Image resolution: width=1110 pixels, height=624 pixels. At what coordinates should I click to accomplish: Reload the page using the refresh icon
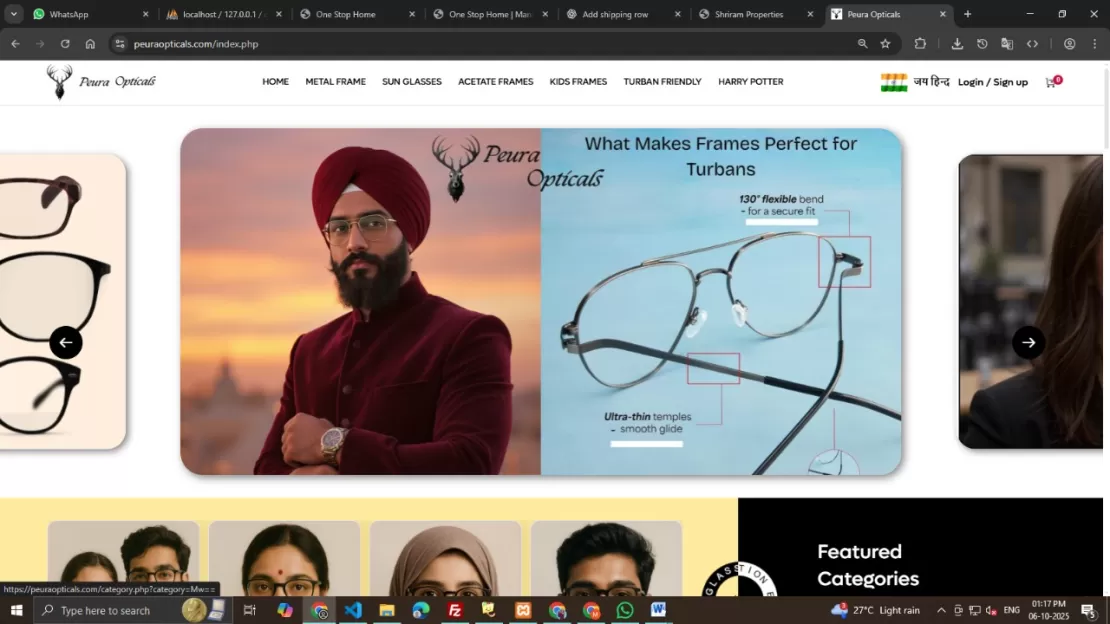click(x=65, y=44)
